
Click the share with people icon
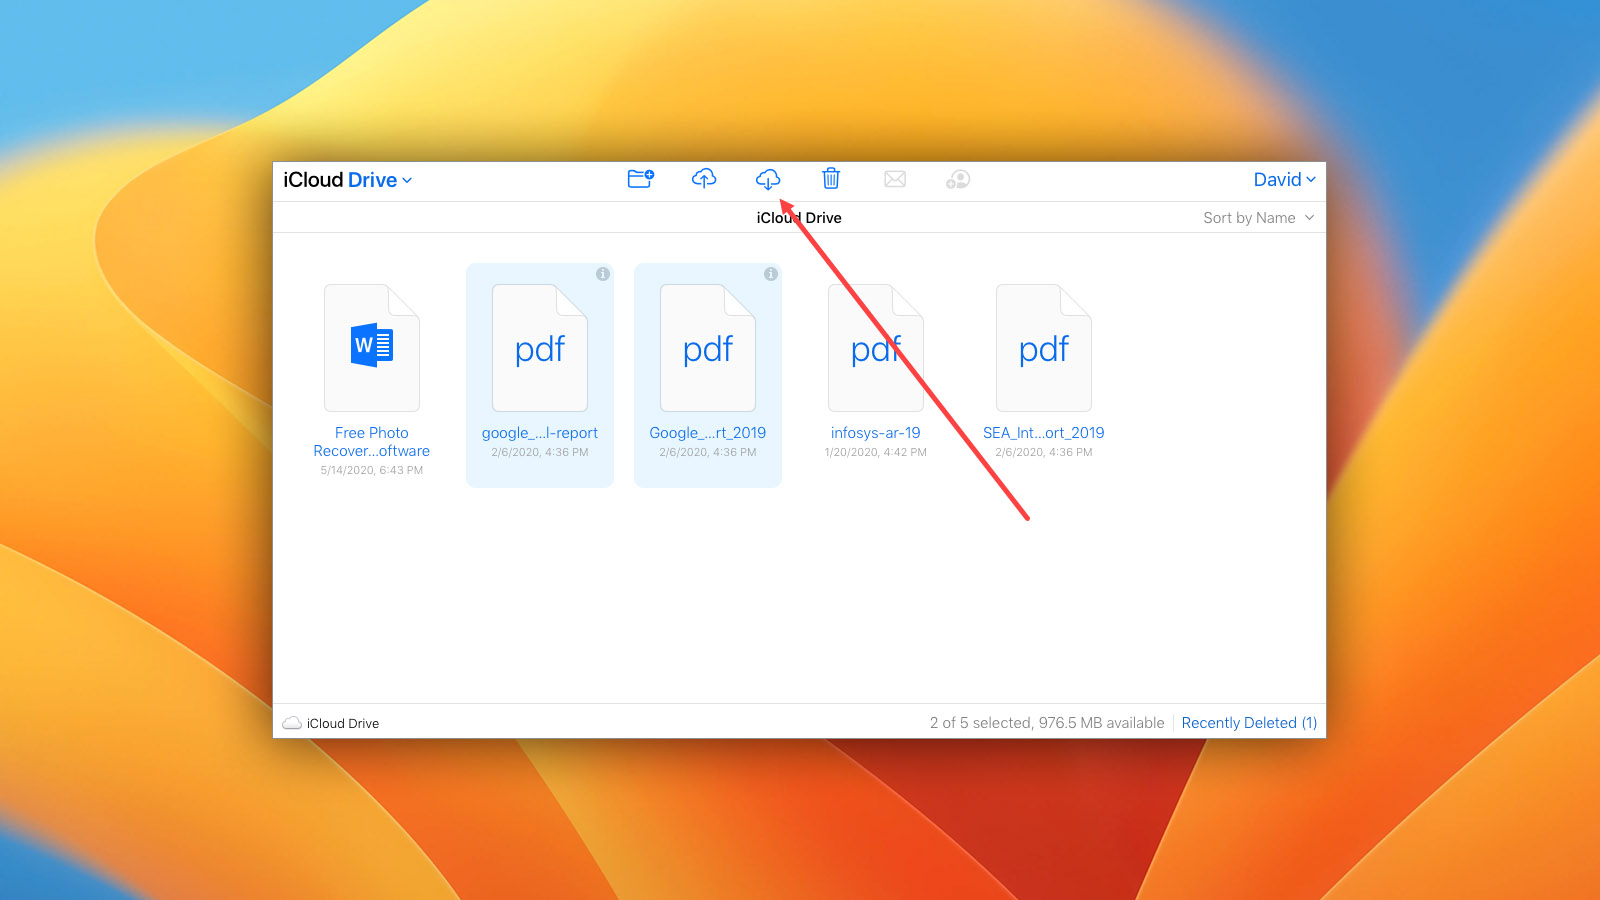958,179
